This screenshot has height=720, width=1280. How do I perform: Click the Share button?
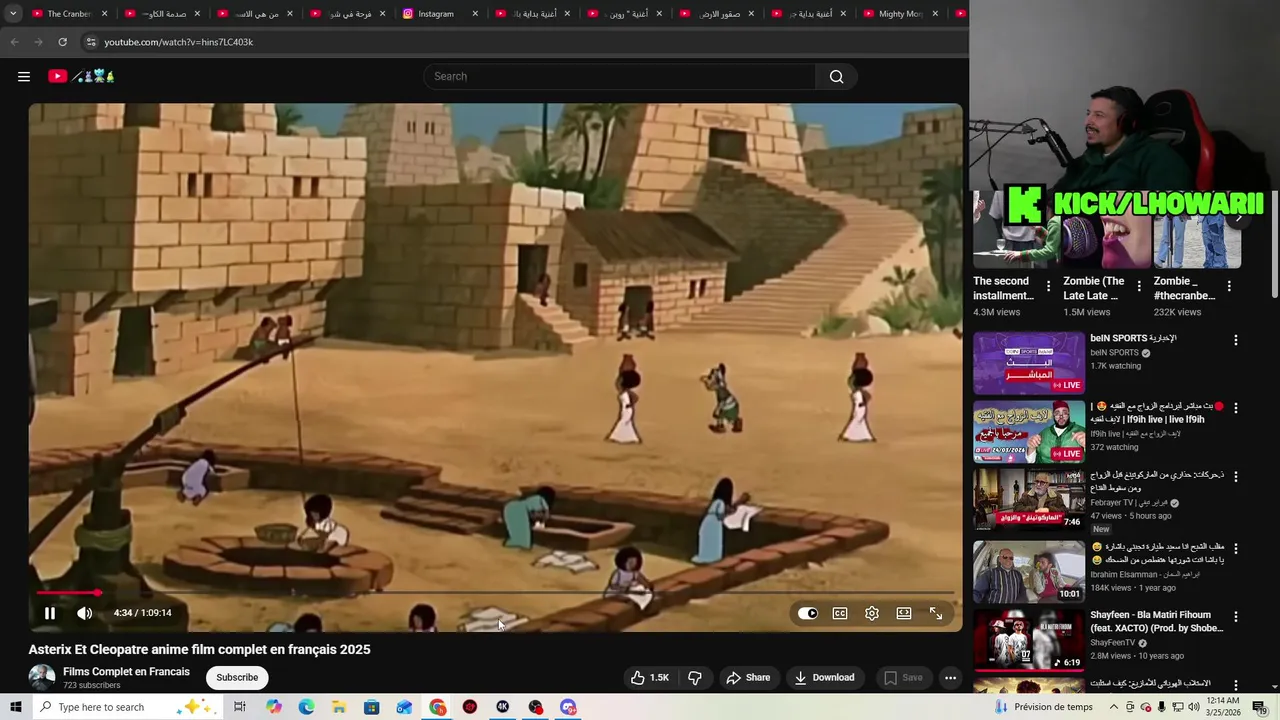point(748,677)
